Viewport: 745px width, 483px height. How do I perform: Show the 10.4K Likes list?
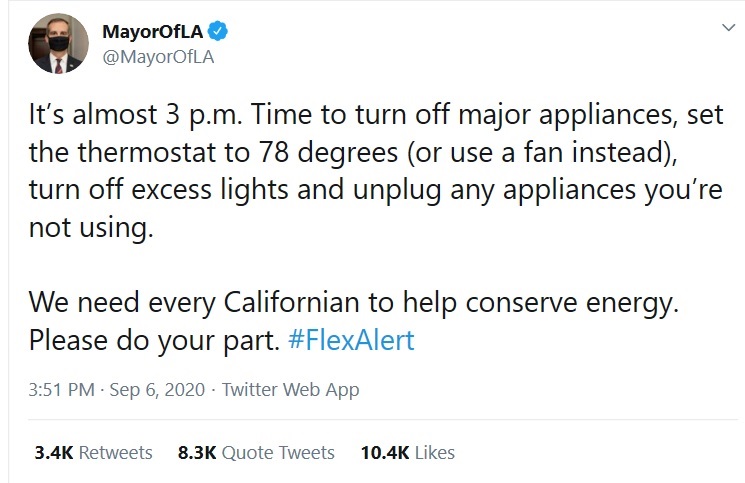pos(408,453)
